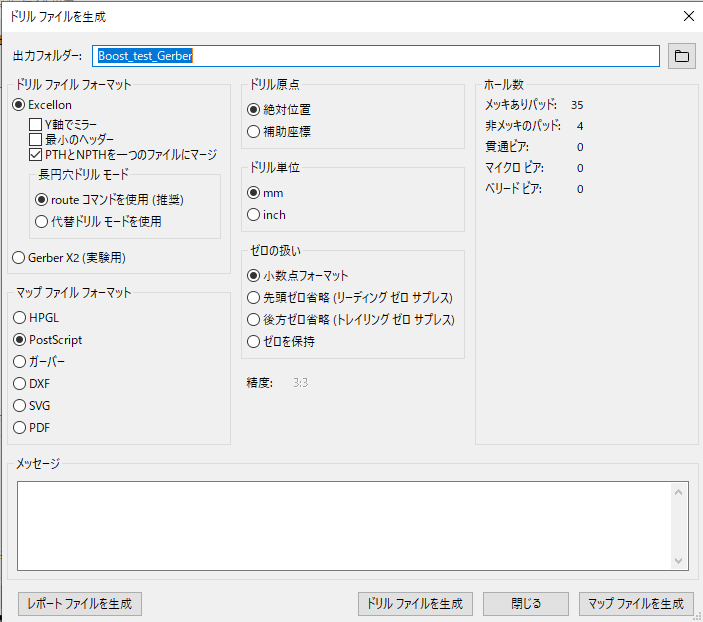Click the 精度 value 3:3
The height and width of the screenshot is (622, 703).
click(x=300, y=383)
